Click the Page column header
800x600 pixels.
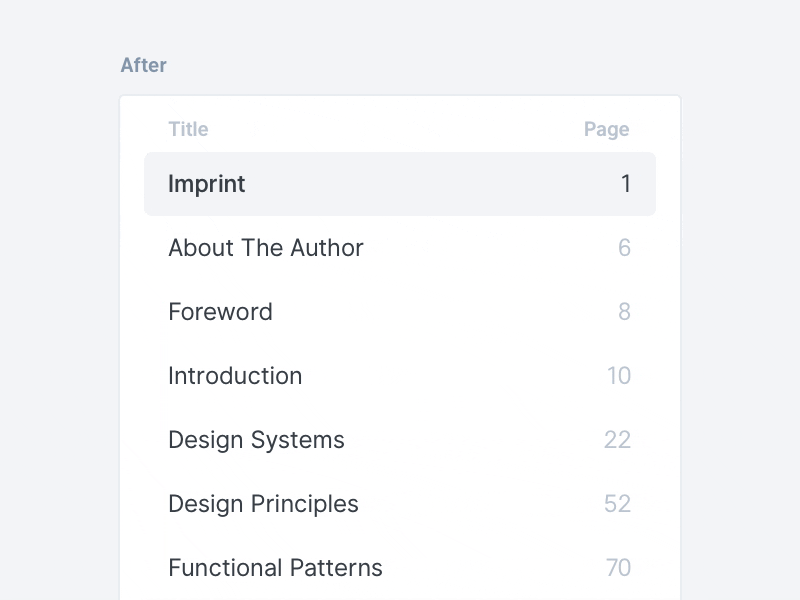[606, 129]
